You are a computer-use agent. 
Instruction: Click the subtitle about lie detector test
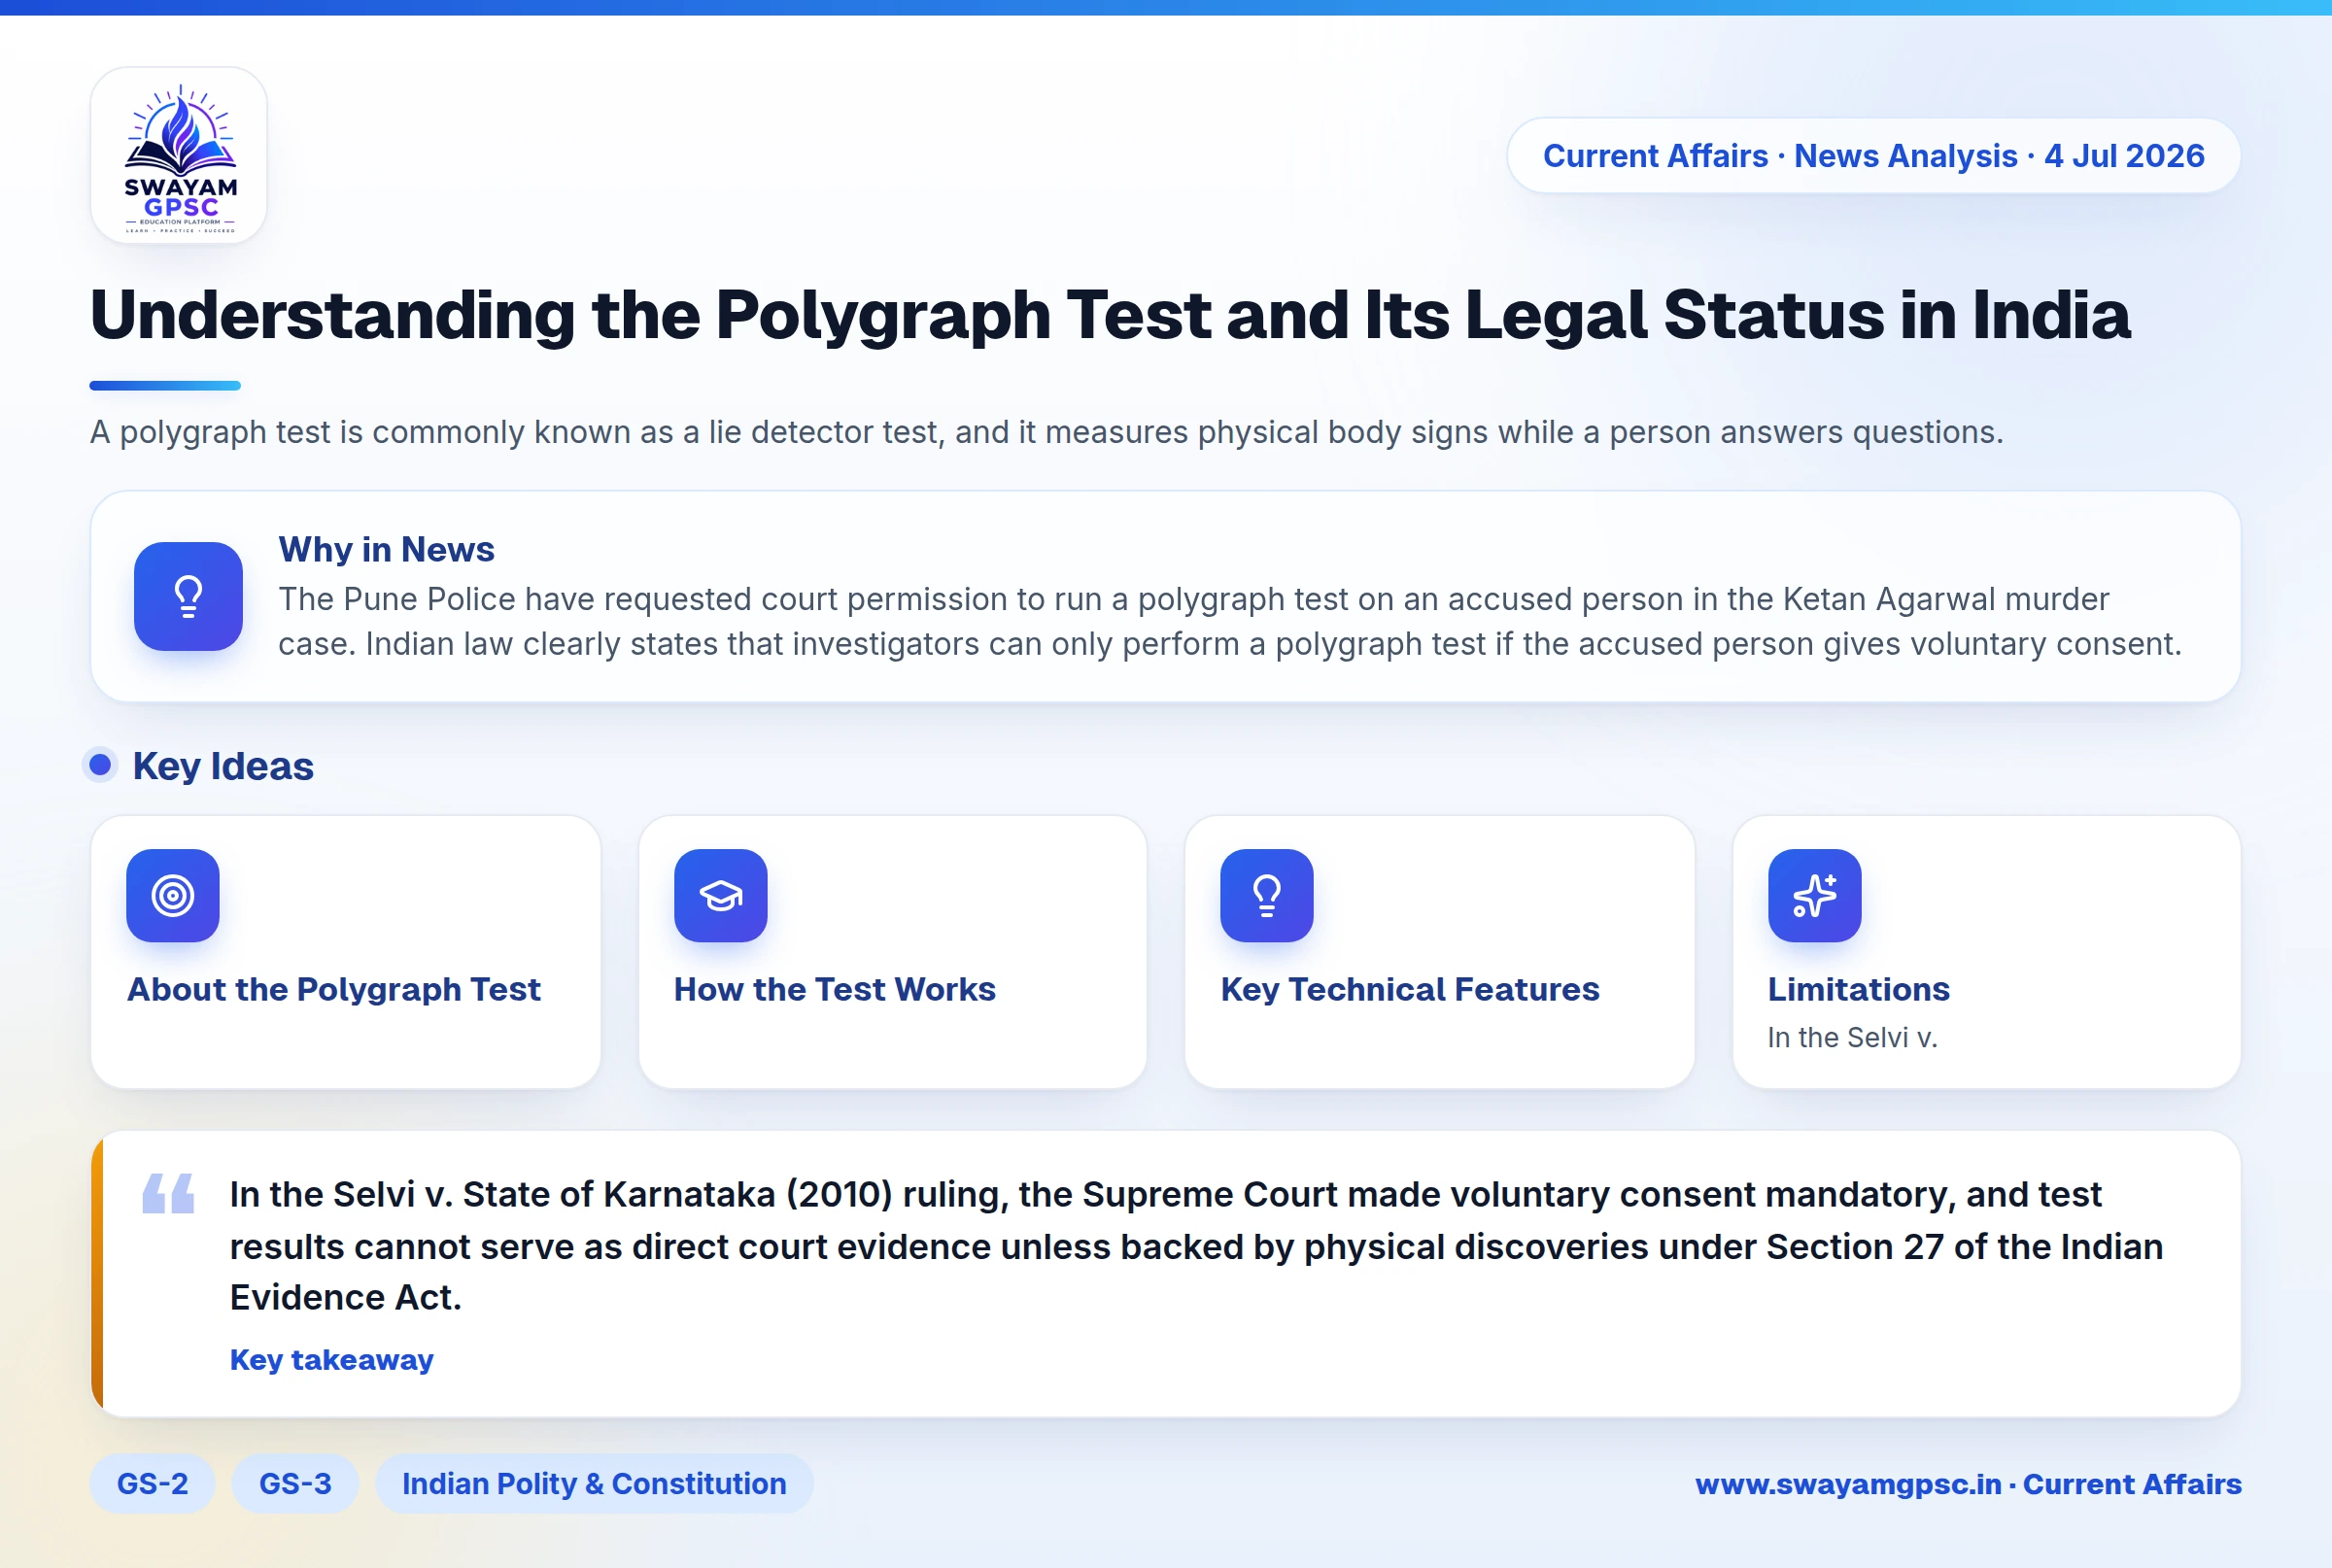[1047, 432]
